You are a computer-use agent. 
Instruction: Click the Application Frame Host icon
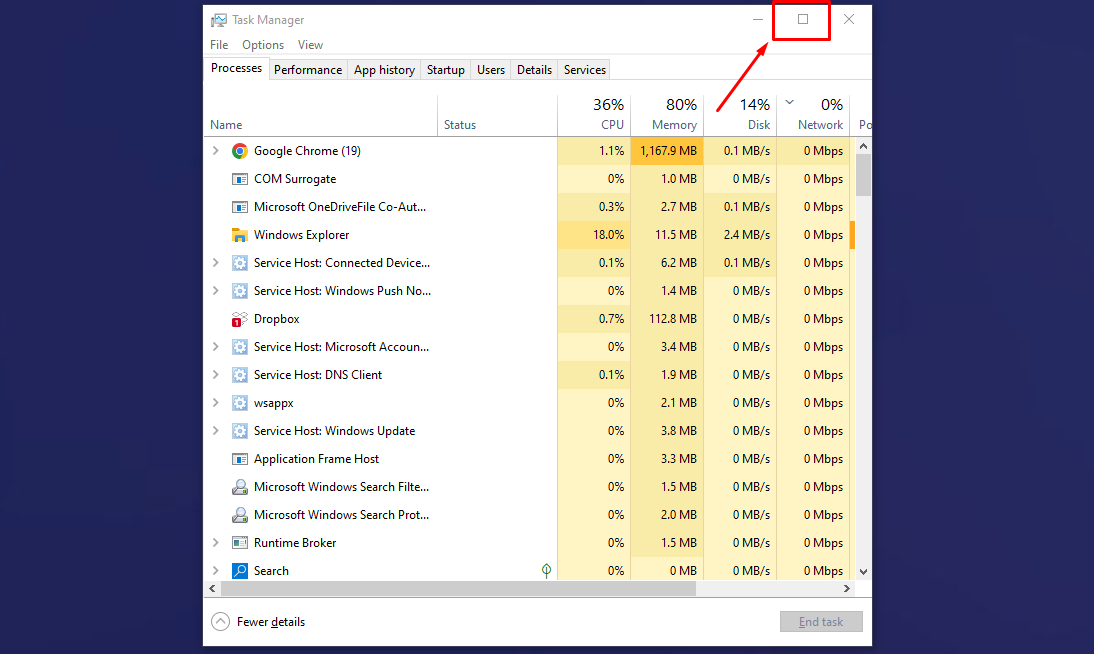[x=239, y=459]
